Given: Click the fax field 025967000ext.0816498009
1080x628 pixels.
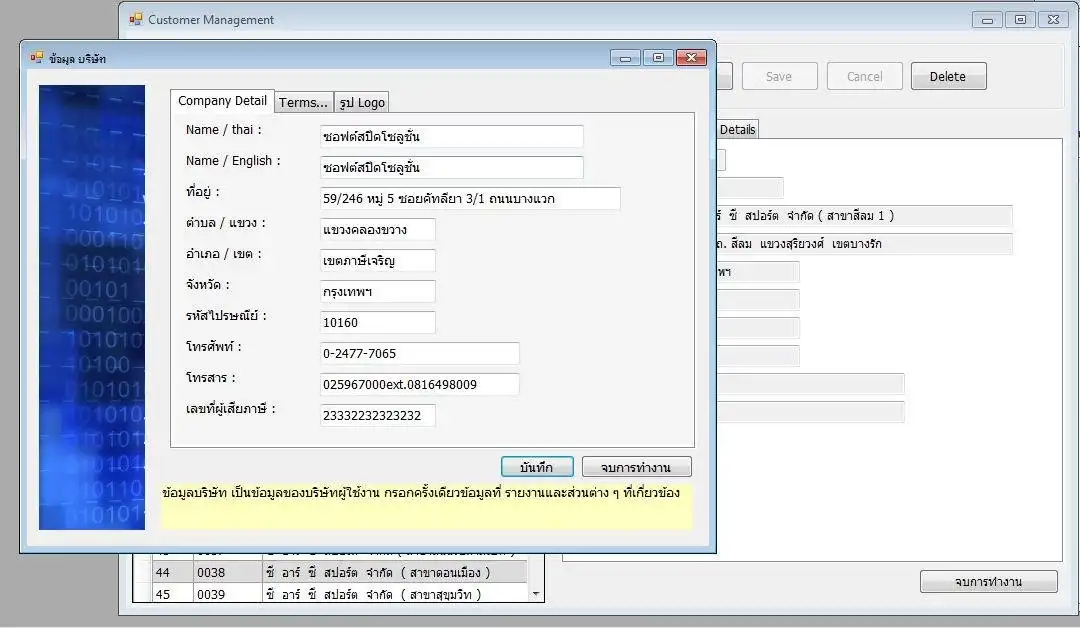Looking at the screenshot, I should 419,384.
